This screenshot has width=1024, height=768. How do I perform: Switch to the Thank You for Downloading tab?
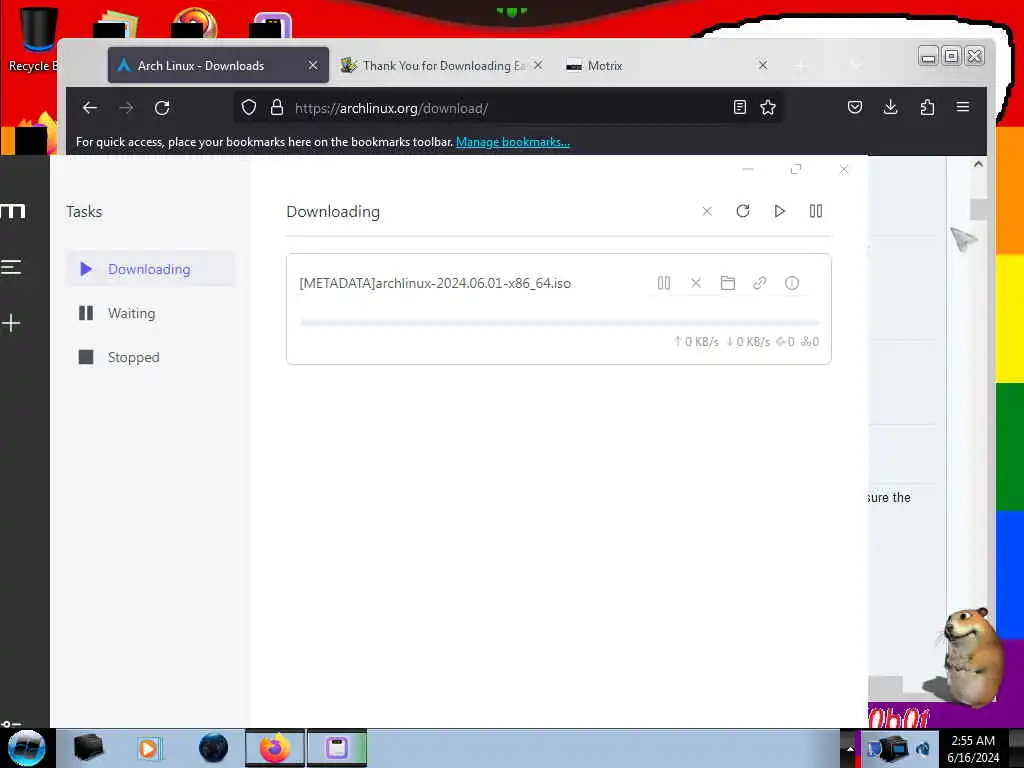click(x=443, y=65)
